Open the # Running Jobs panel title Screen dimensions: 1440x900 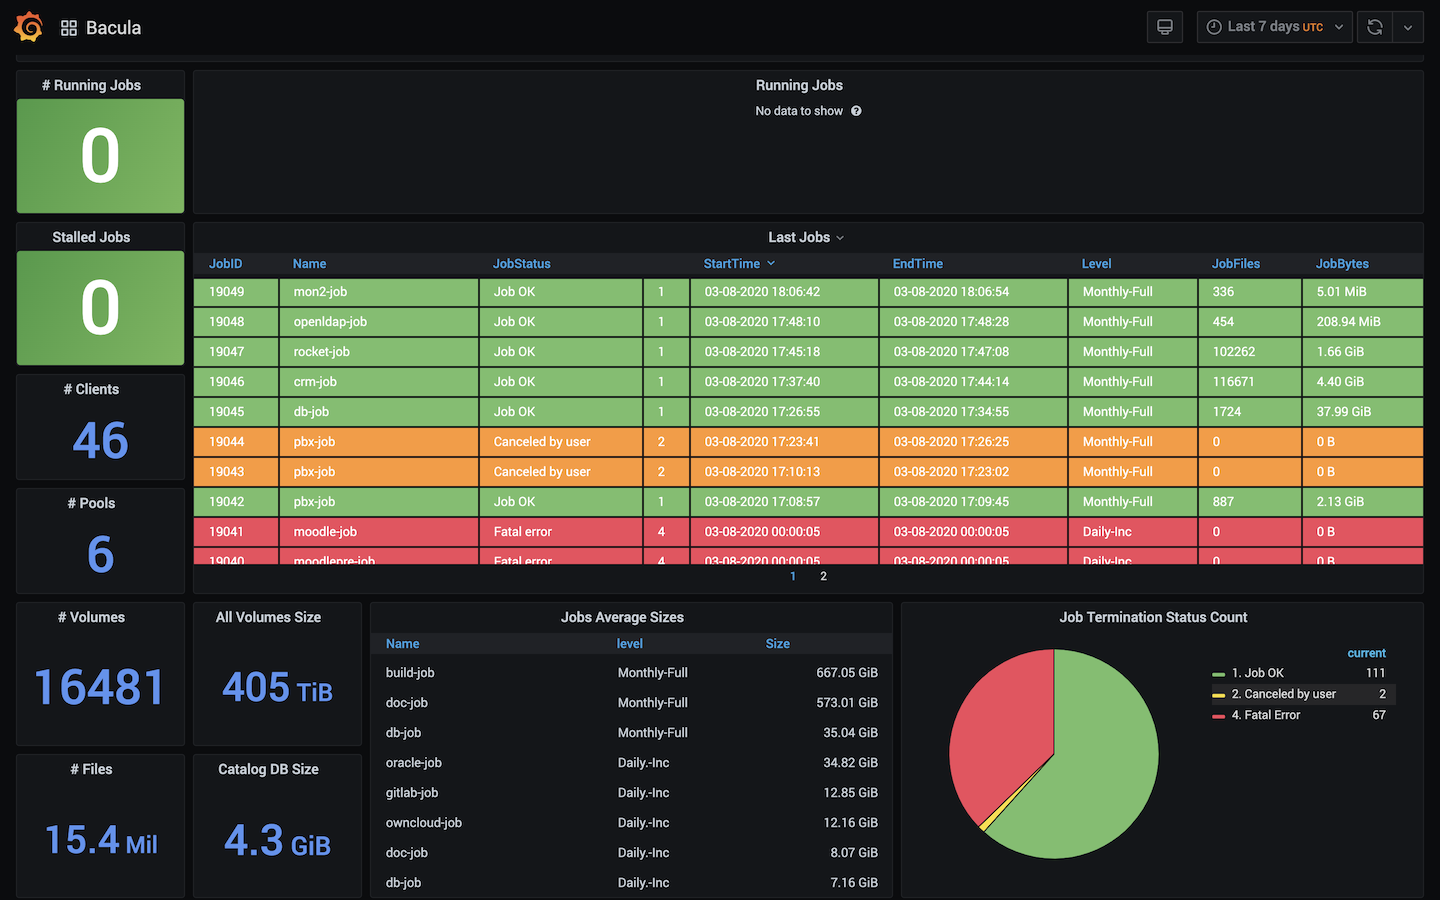pos(91,85)
